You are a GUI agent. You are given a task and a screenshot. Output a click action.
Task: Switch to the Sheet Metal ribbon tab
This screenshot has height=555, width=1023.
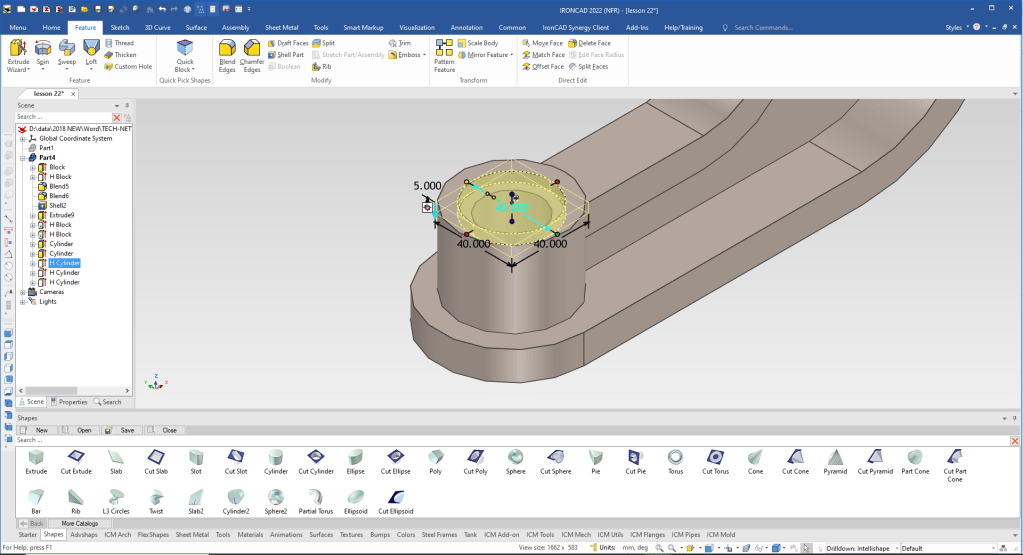tap(283, 28)
